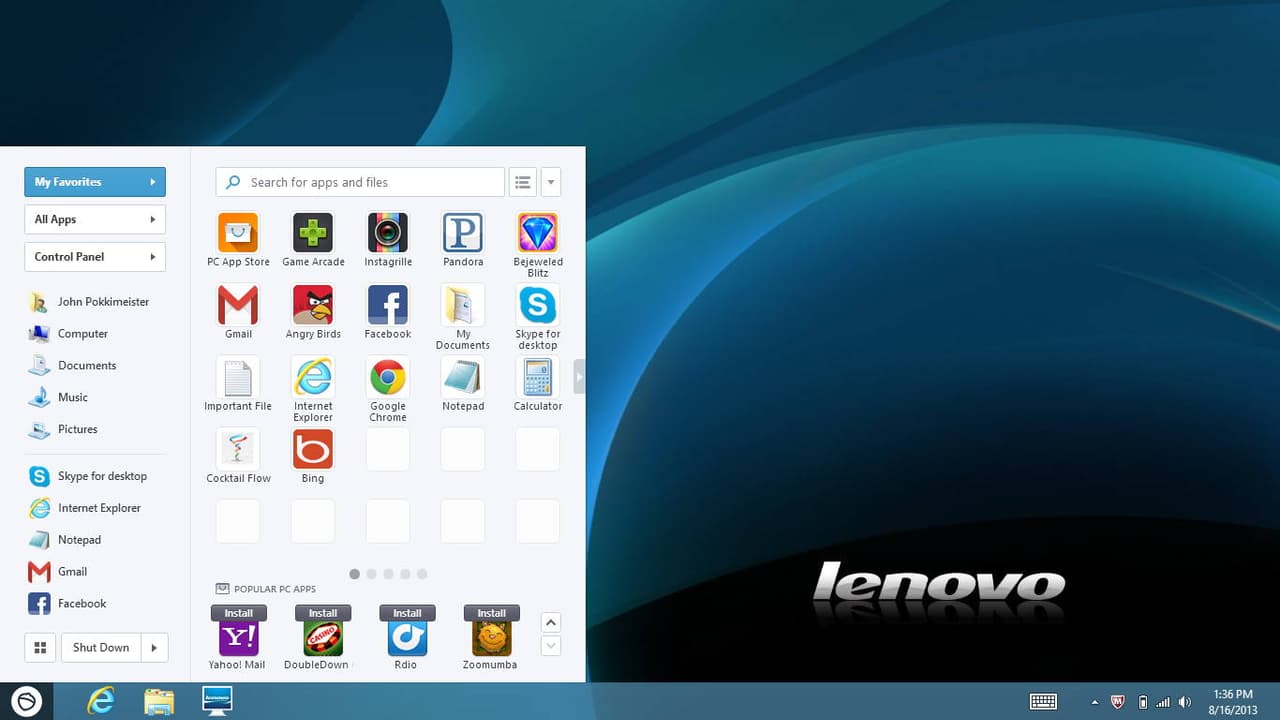
Task: Open the Instagrille app
Action: [x=388, y=233]
